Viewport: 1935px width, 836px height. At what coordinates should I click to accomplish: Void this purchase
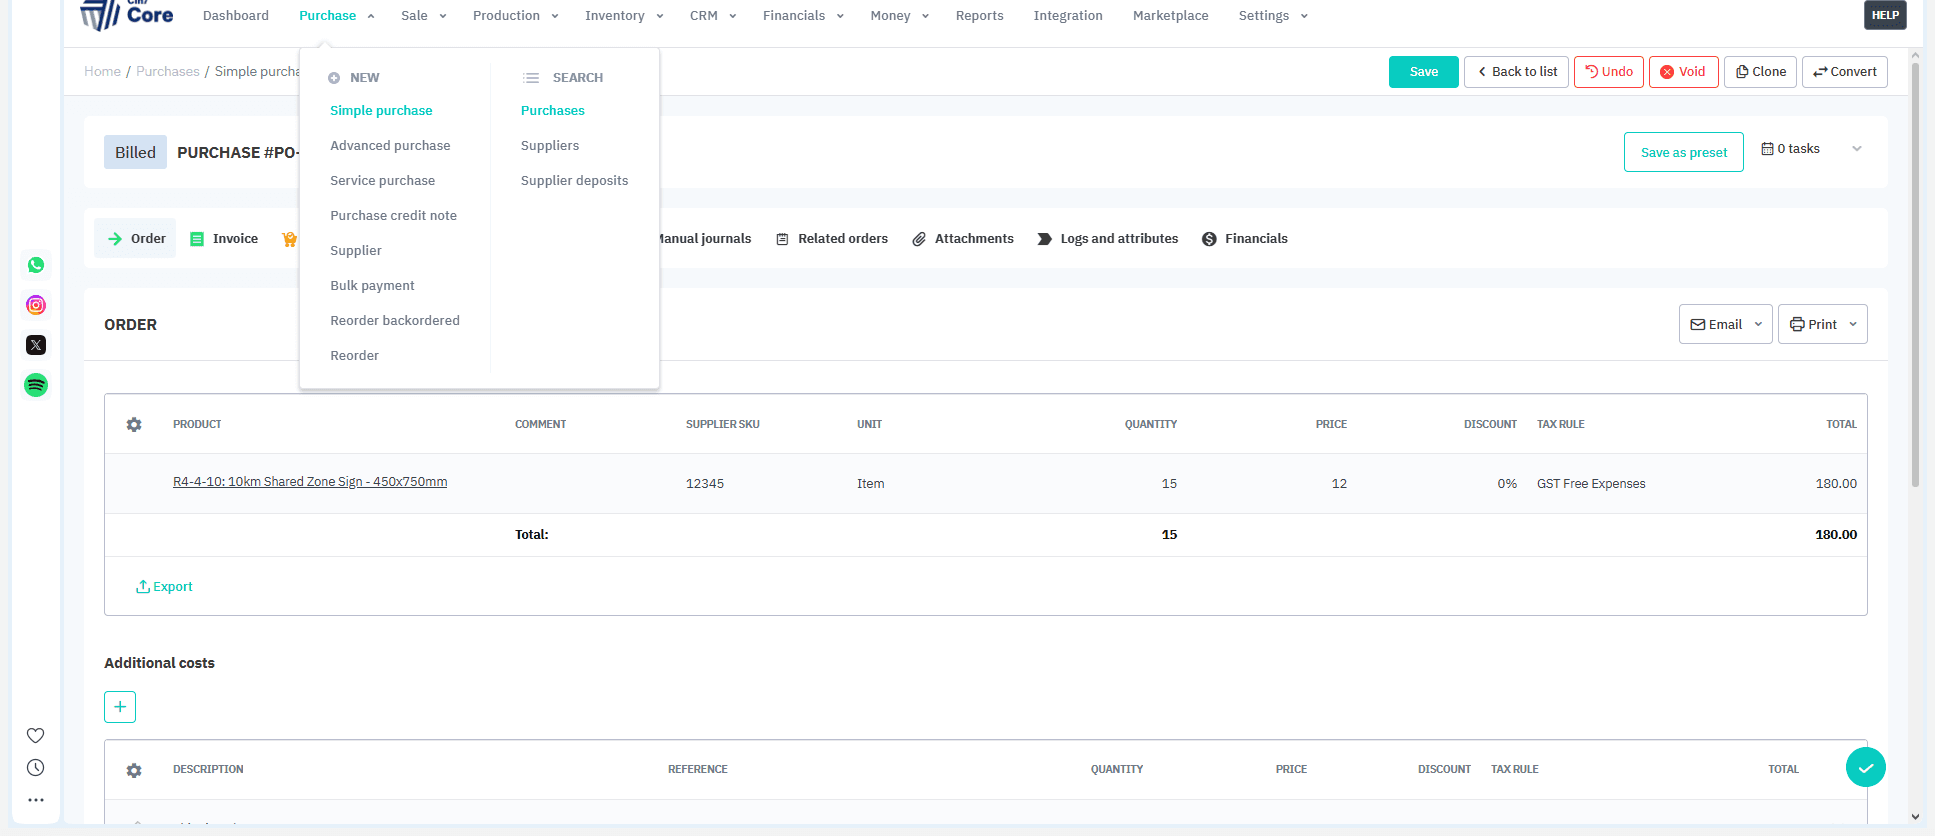[1684, 72]
